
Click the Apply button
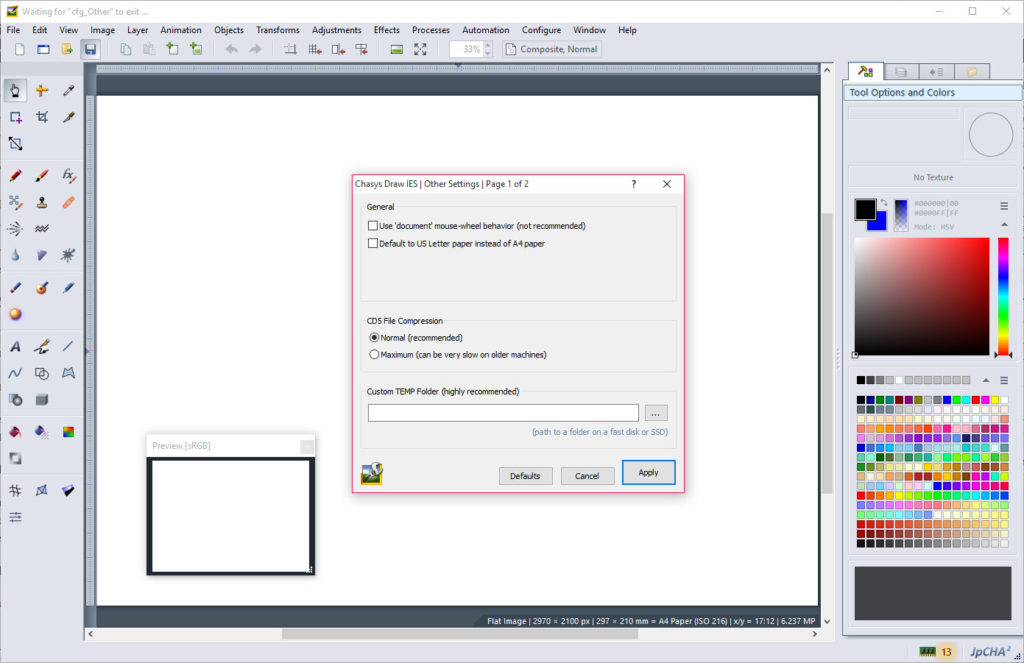pyautogui.click(x=648, y=472)
